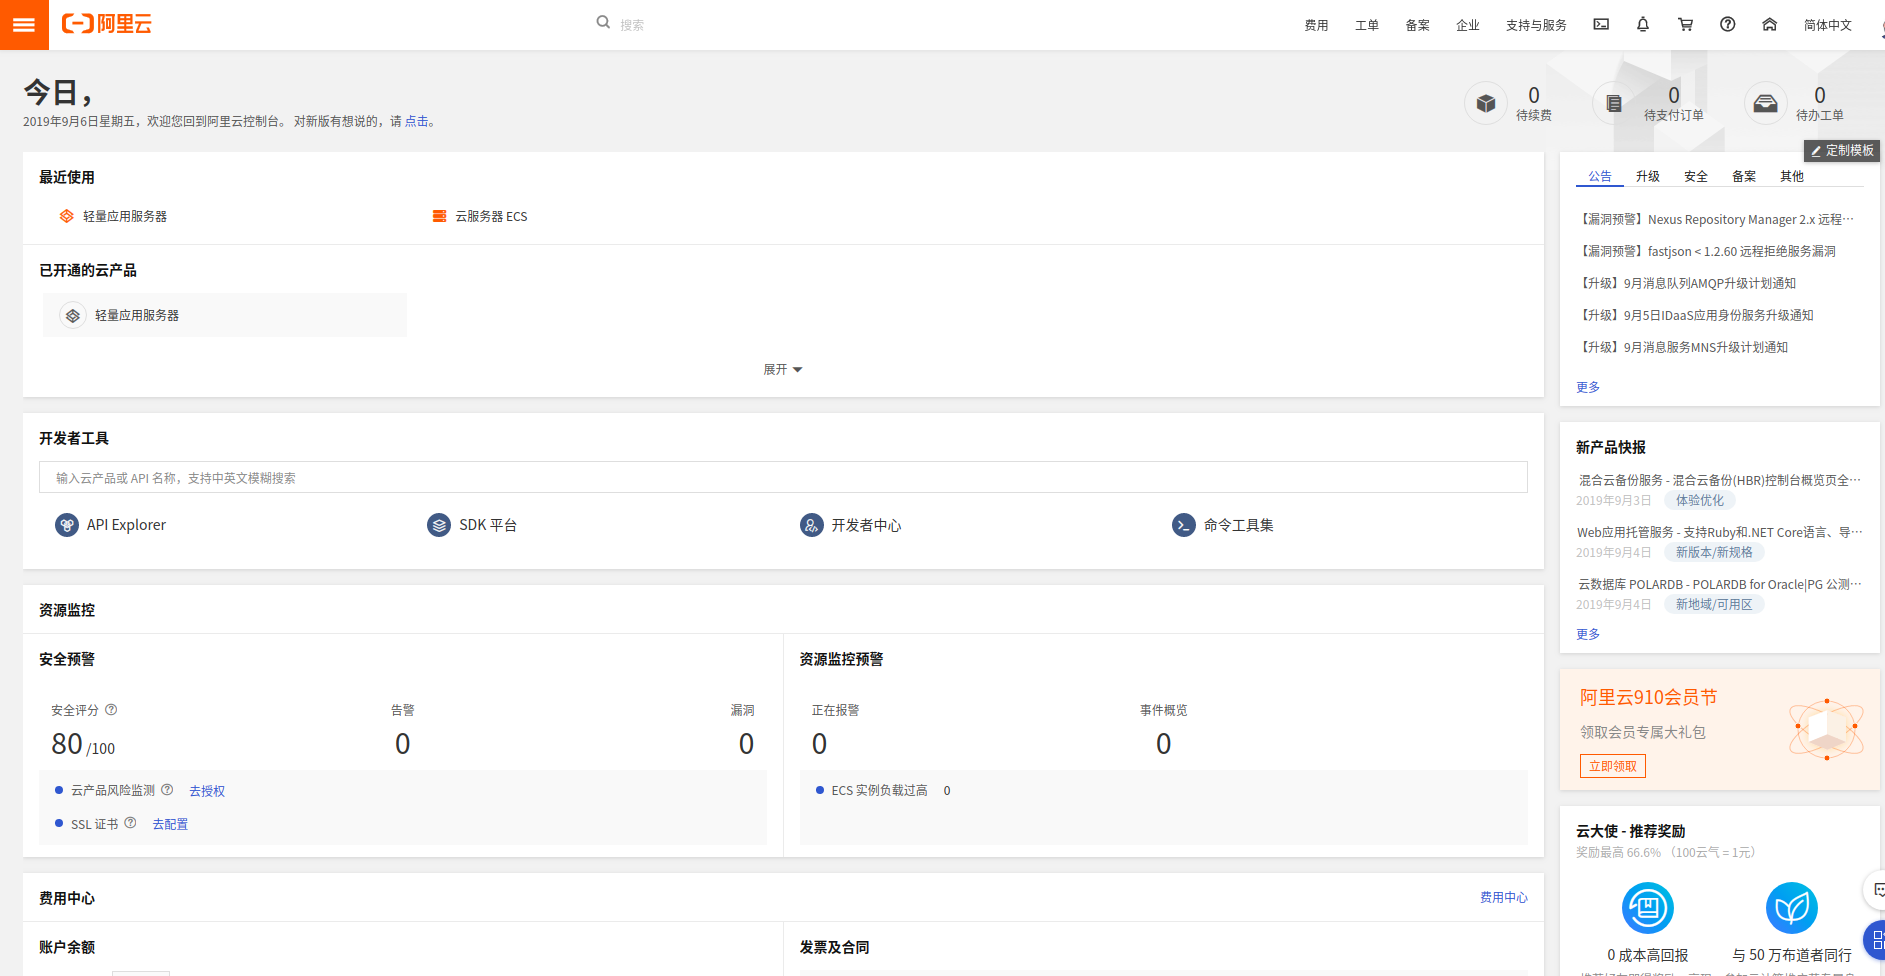
Task: Click the help icon beside 云产品风险监测
Action: [x=167, y=789]
